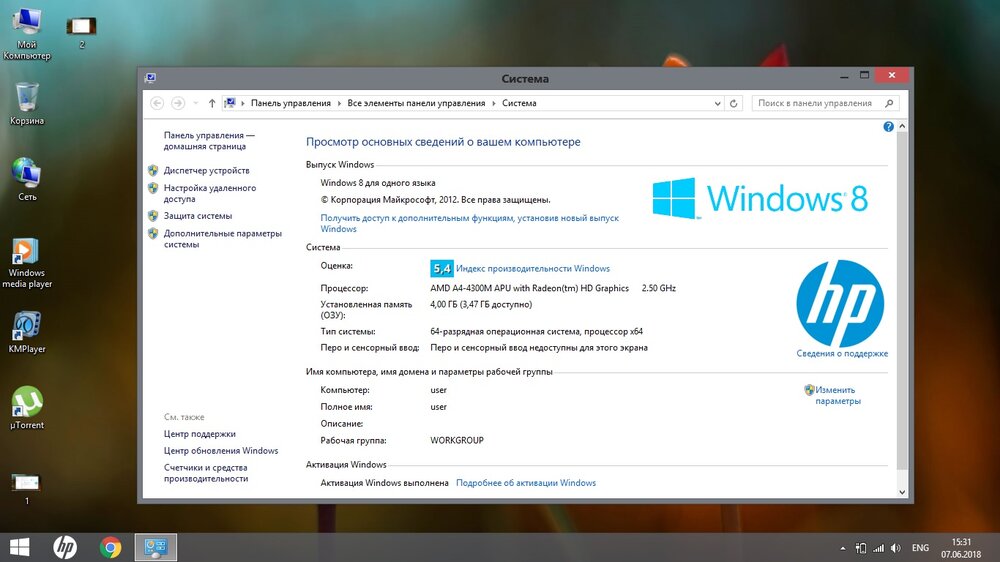This screenshot has width=1000, height=562.
Task: Click the System window taskbar button
Action: coord(156,547)
